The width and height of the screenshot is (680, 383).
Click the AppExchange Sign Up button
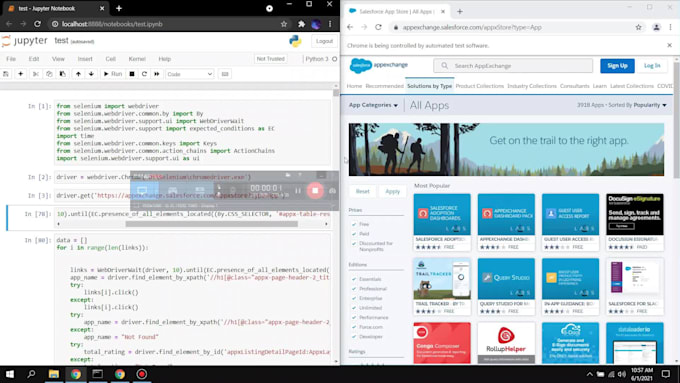coord(617,65)
